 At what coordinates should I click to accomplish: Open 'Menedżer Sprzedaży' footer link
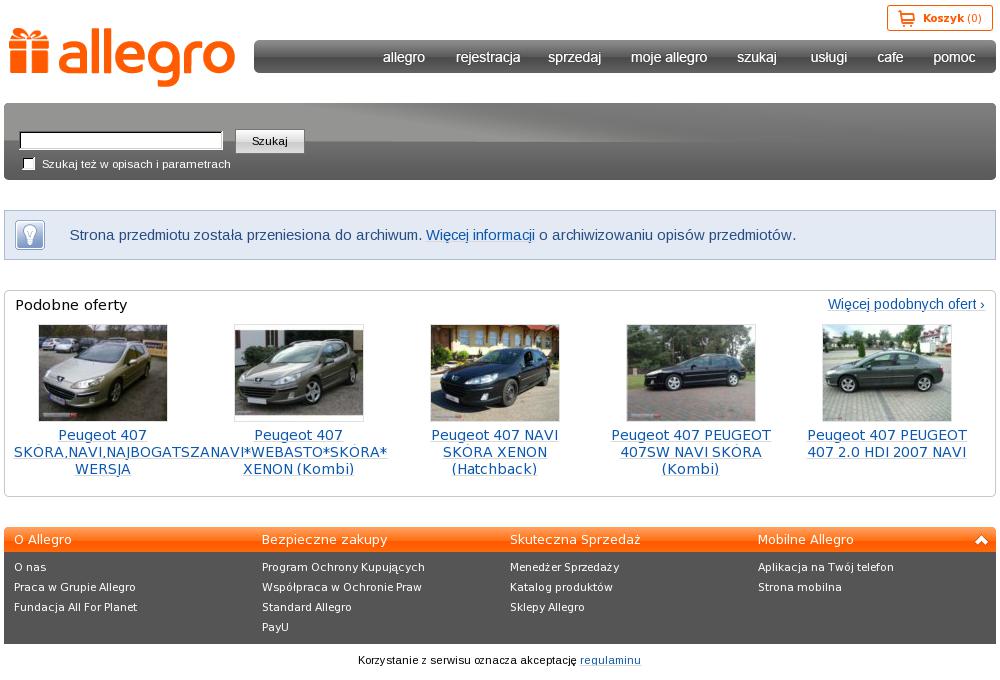click(x=564, y=567)
